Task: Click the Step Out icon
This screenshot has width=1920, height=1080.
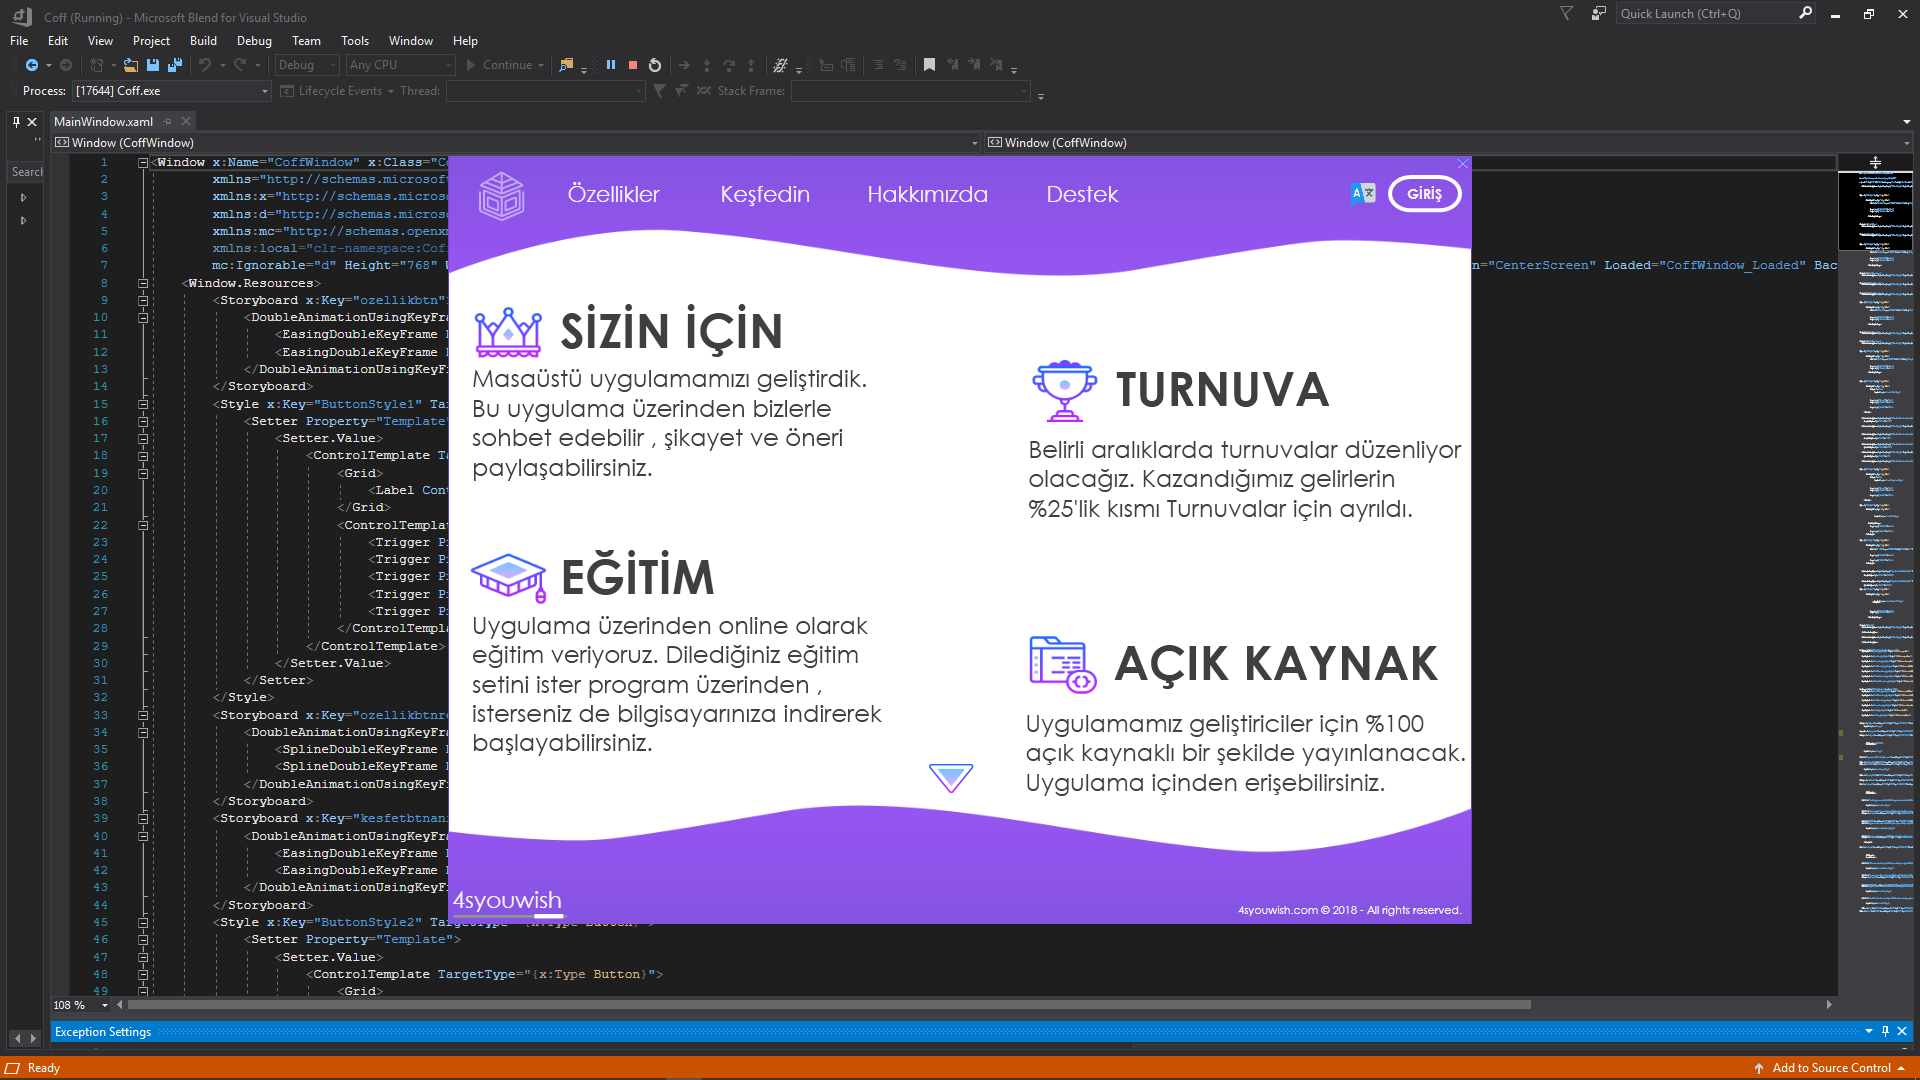Action: (x=751, y=65)
